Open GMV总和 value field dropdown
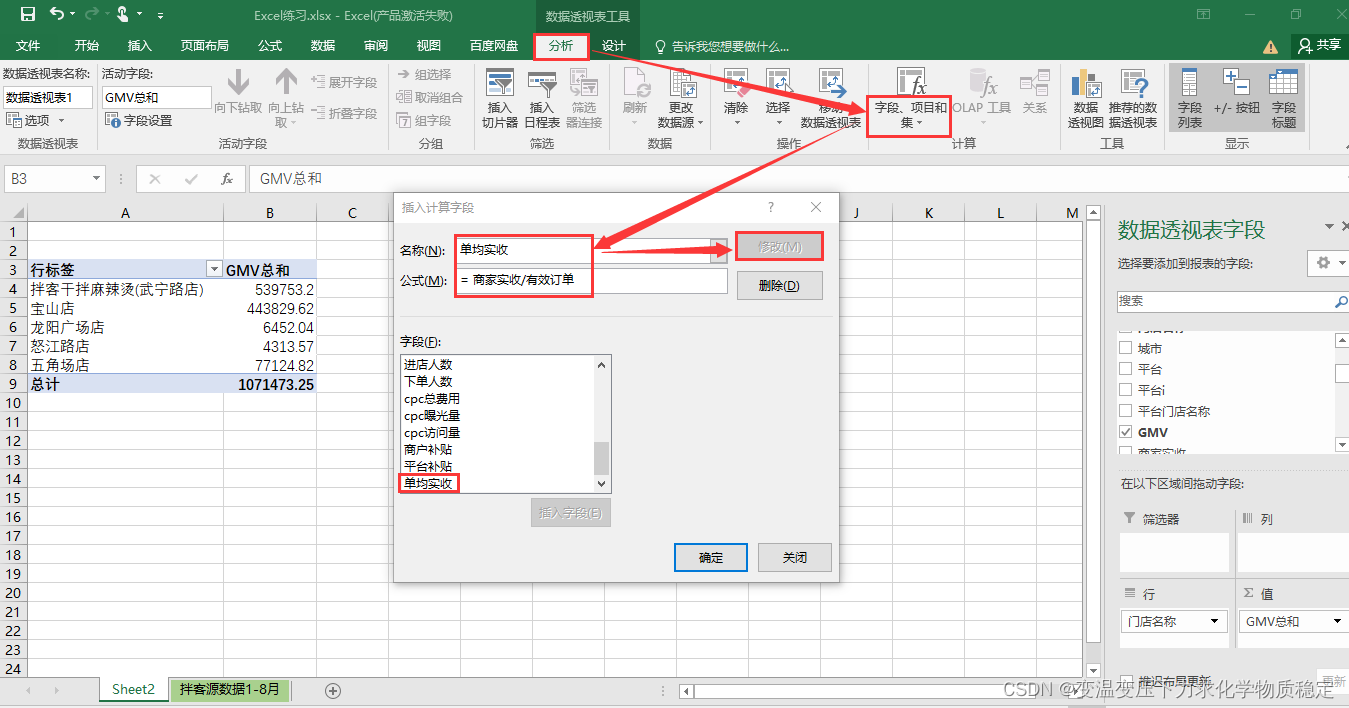 point(1338,621)
